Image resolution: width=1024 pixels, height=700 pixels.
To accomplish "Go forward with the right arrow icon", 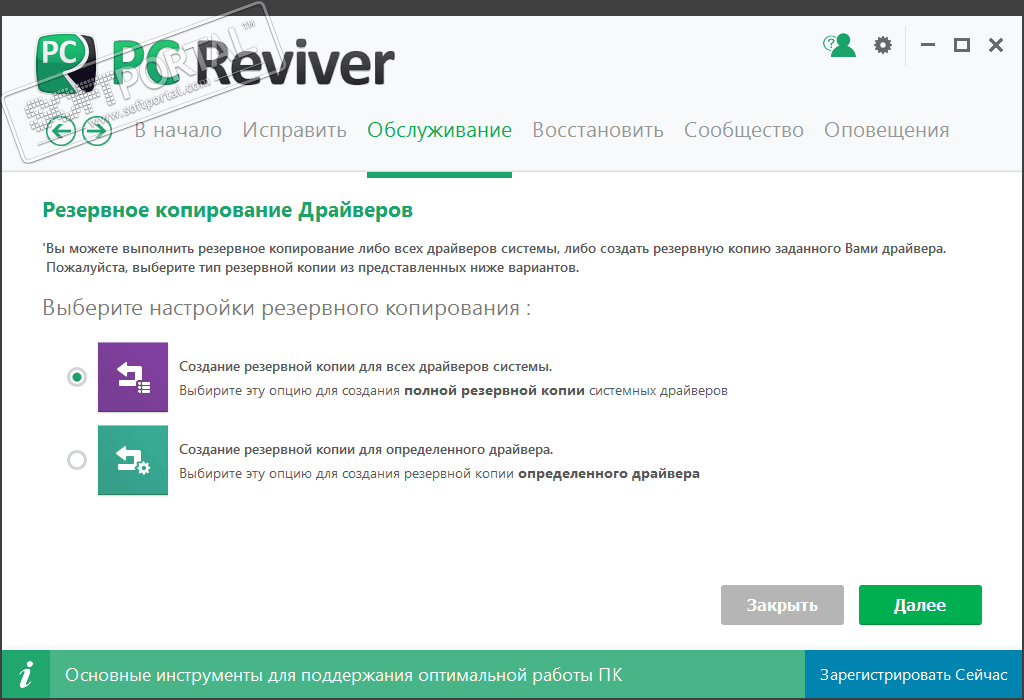I will 97,131.
